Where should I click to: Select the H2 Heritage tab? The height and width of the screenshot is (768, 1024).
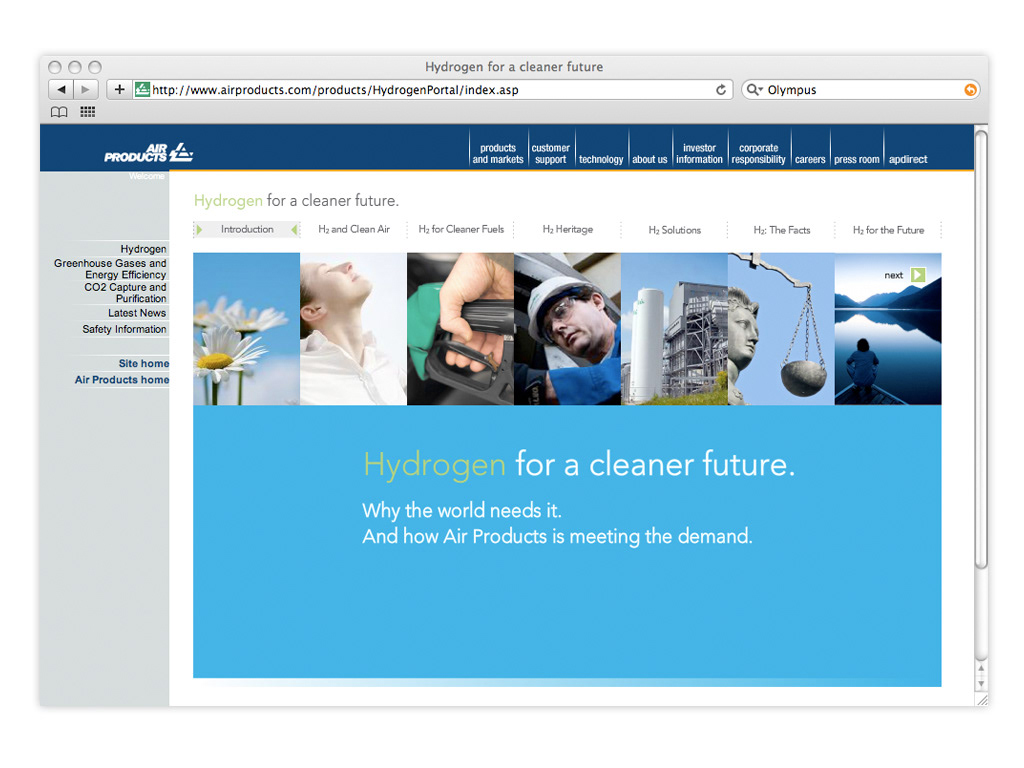[x=568, y=229]
